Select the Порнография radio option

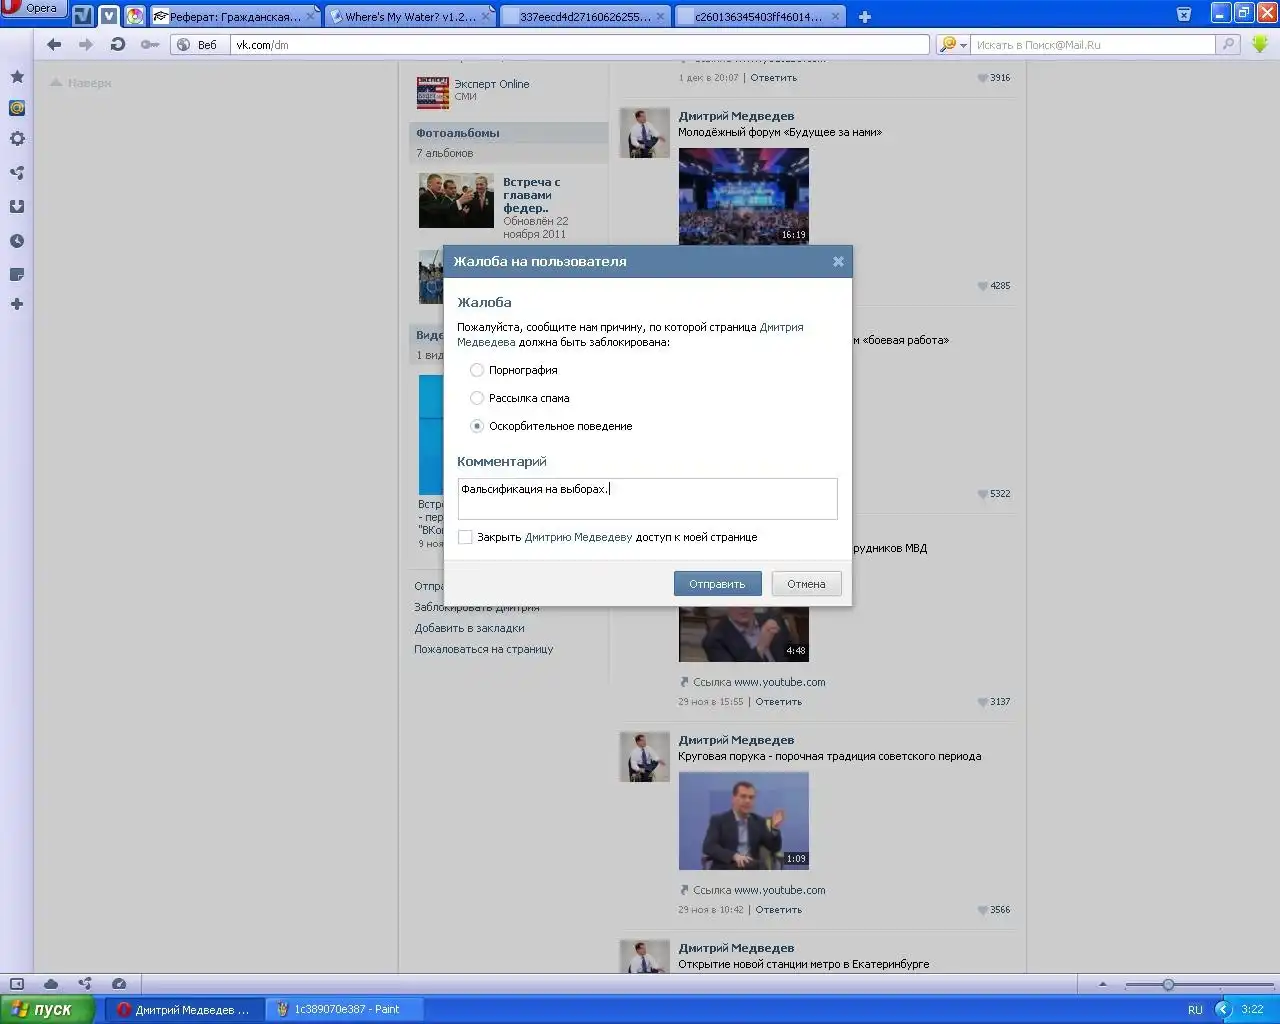477,370
